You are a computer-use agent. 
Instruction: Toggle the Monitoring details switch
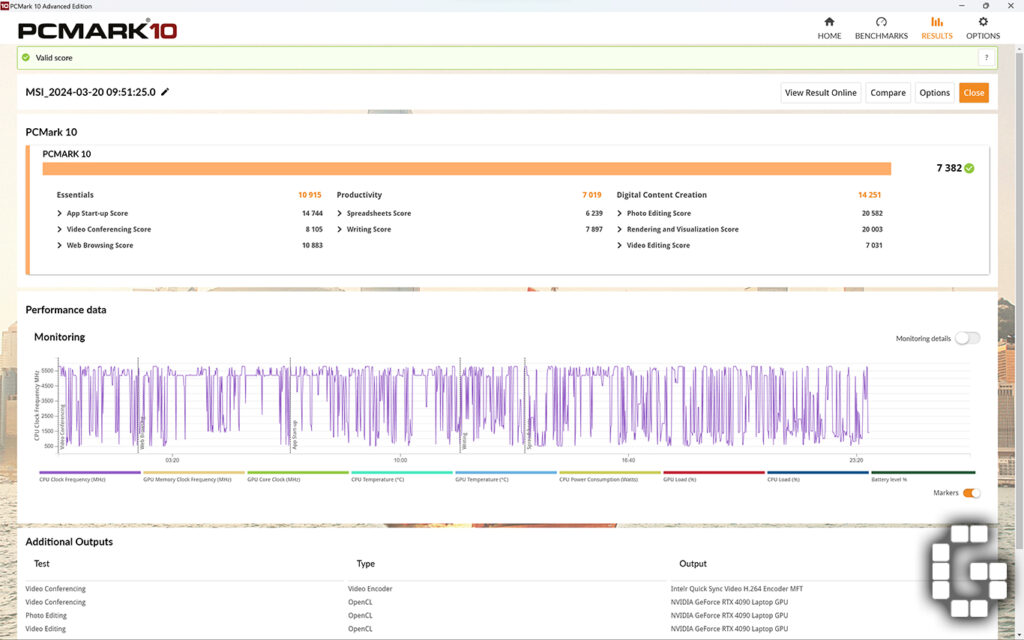[967, 338]
